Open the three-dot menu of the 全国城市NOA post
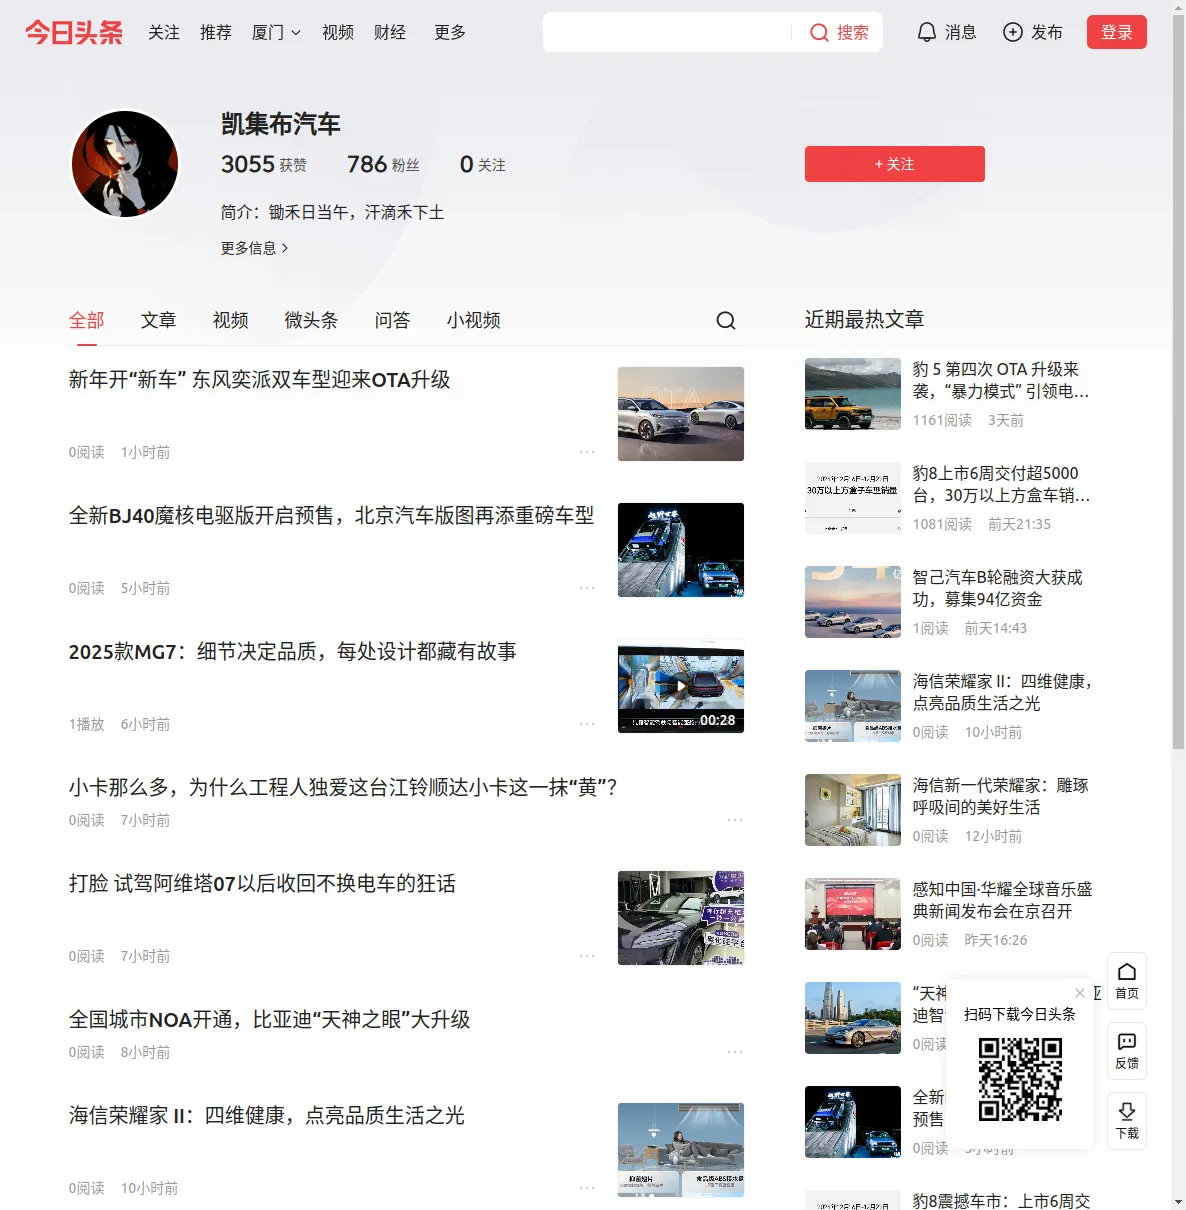Image resolution: width=1186 pixels, height=1210 pixels. pyautogui.click(x=735, y=1052)
